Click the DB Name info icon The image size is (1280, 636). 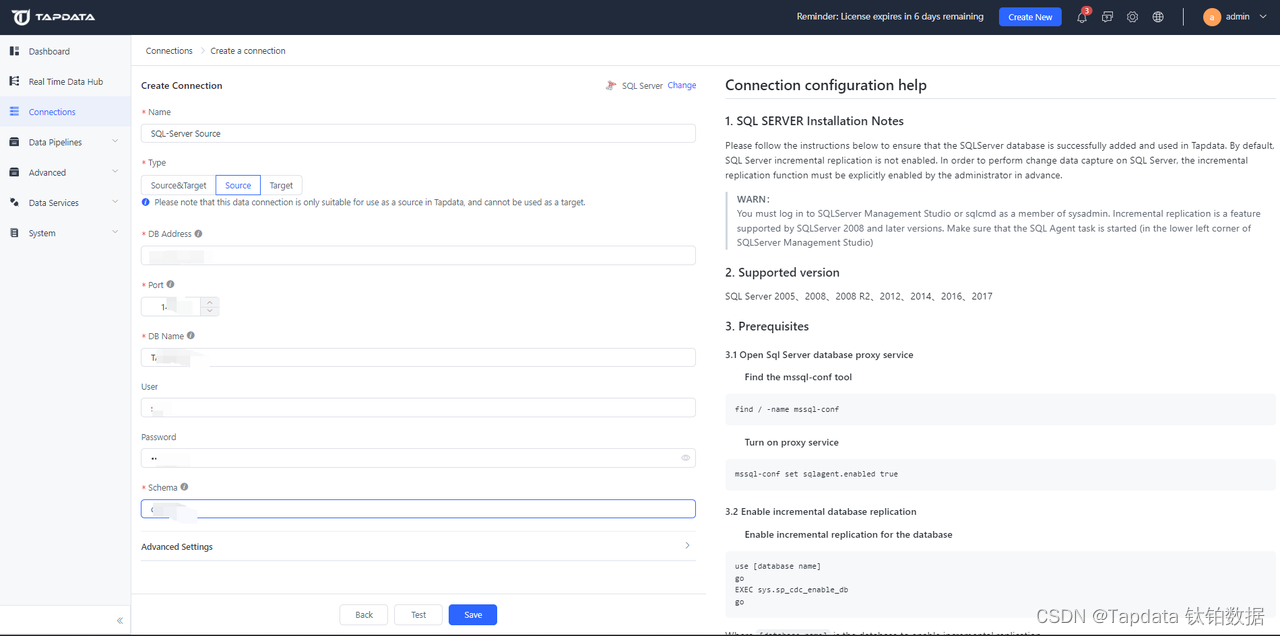(191, 336)
